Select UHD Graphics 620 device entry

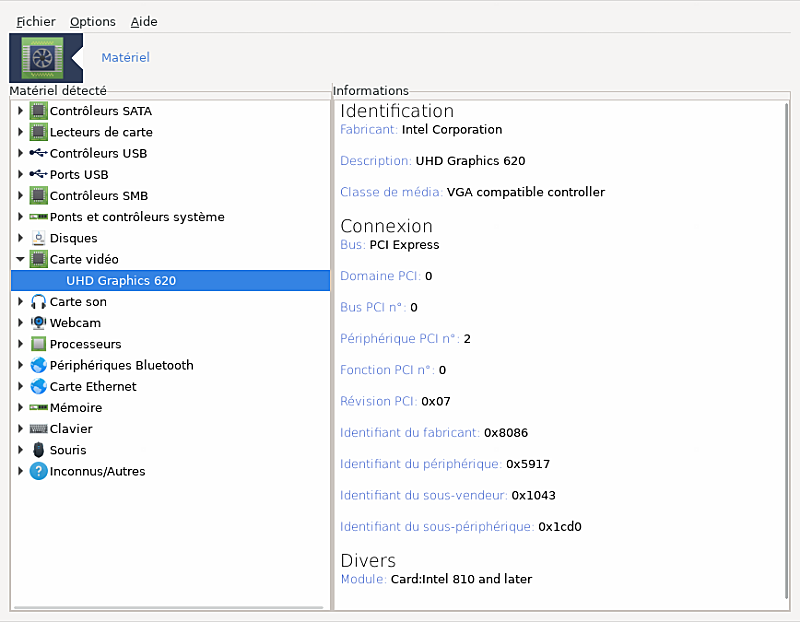121,281
